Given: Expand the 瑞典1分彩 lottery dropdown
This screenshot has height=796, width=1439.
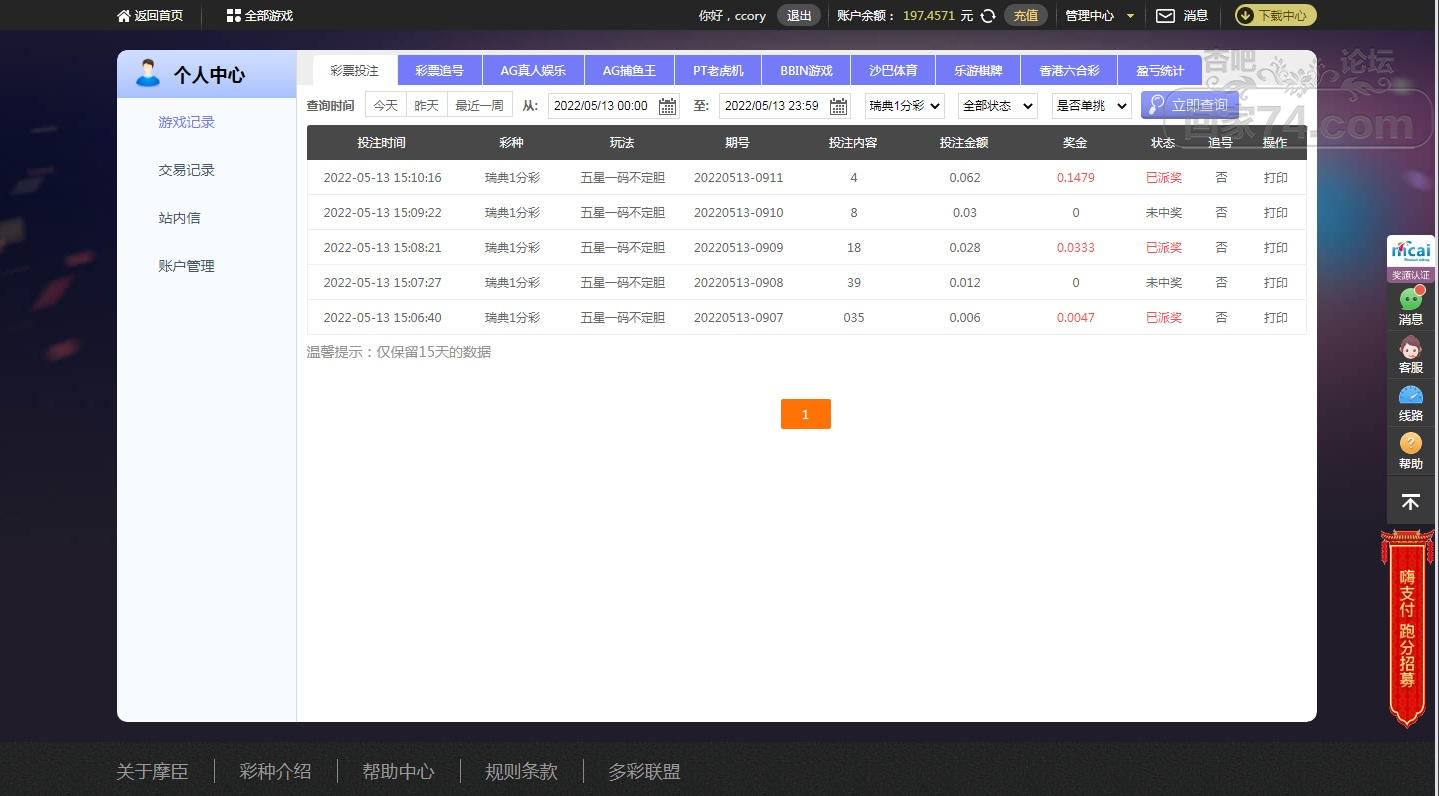Looking at the screenshot, I should [904, 106].
